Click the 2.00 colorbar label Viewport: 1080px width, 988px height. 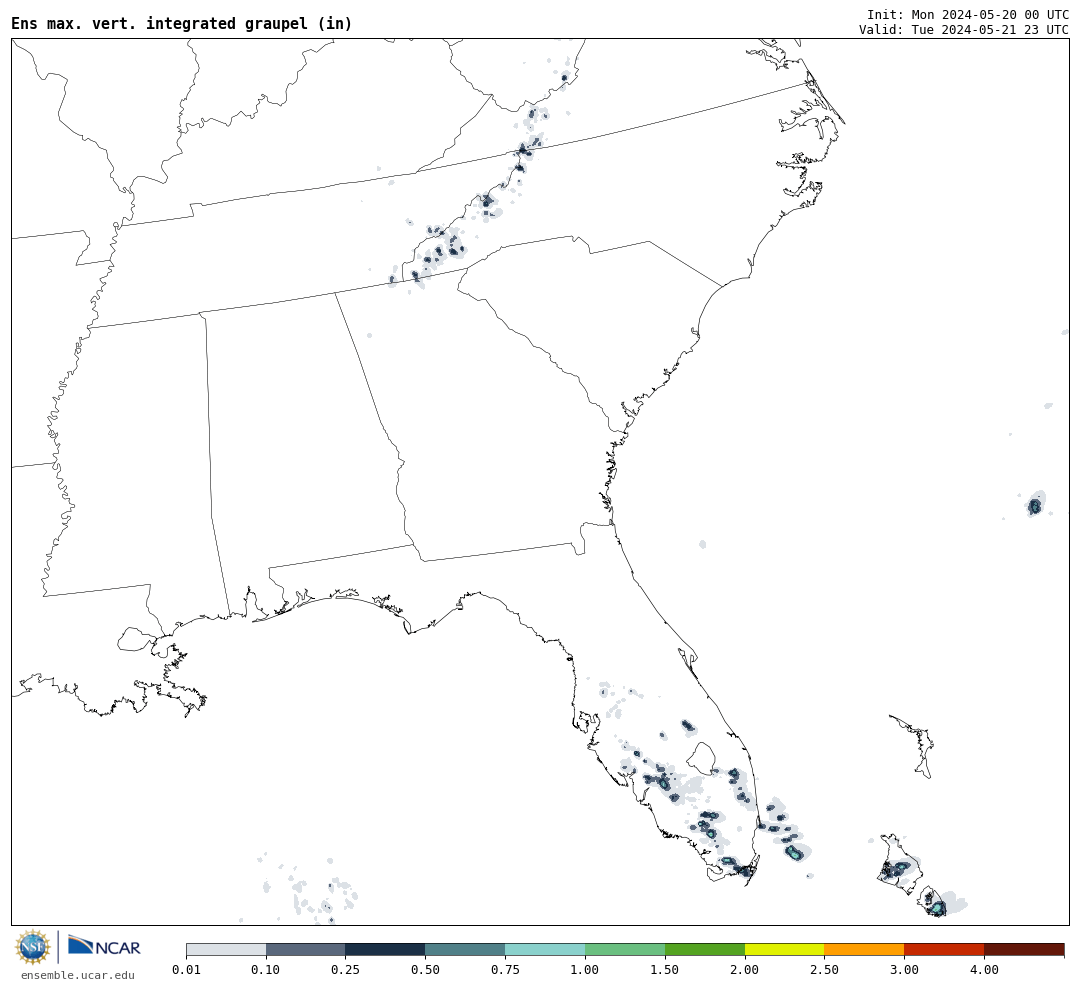745,970
